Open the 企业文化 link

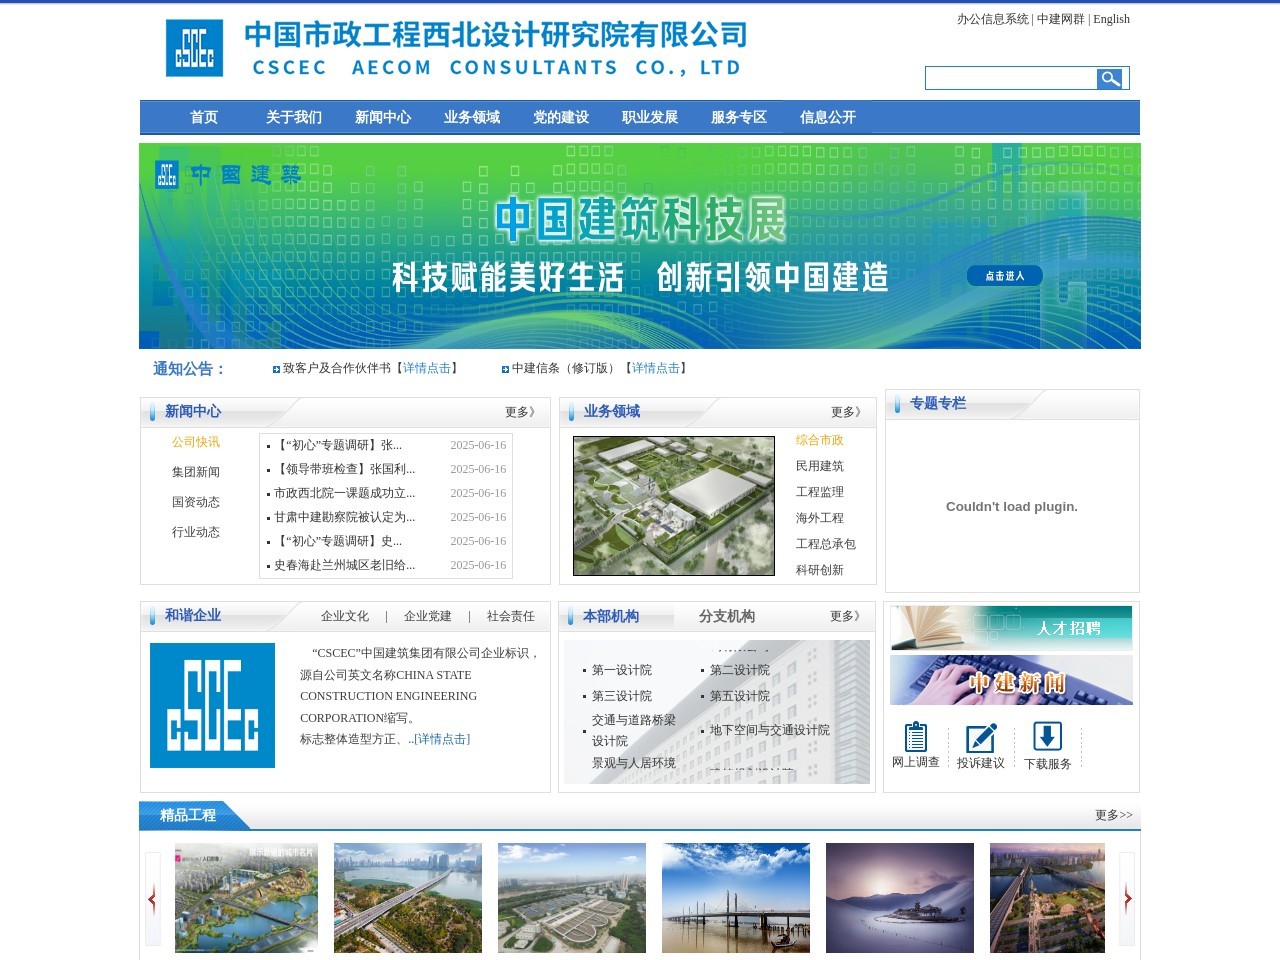(345, 616)
